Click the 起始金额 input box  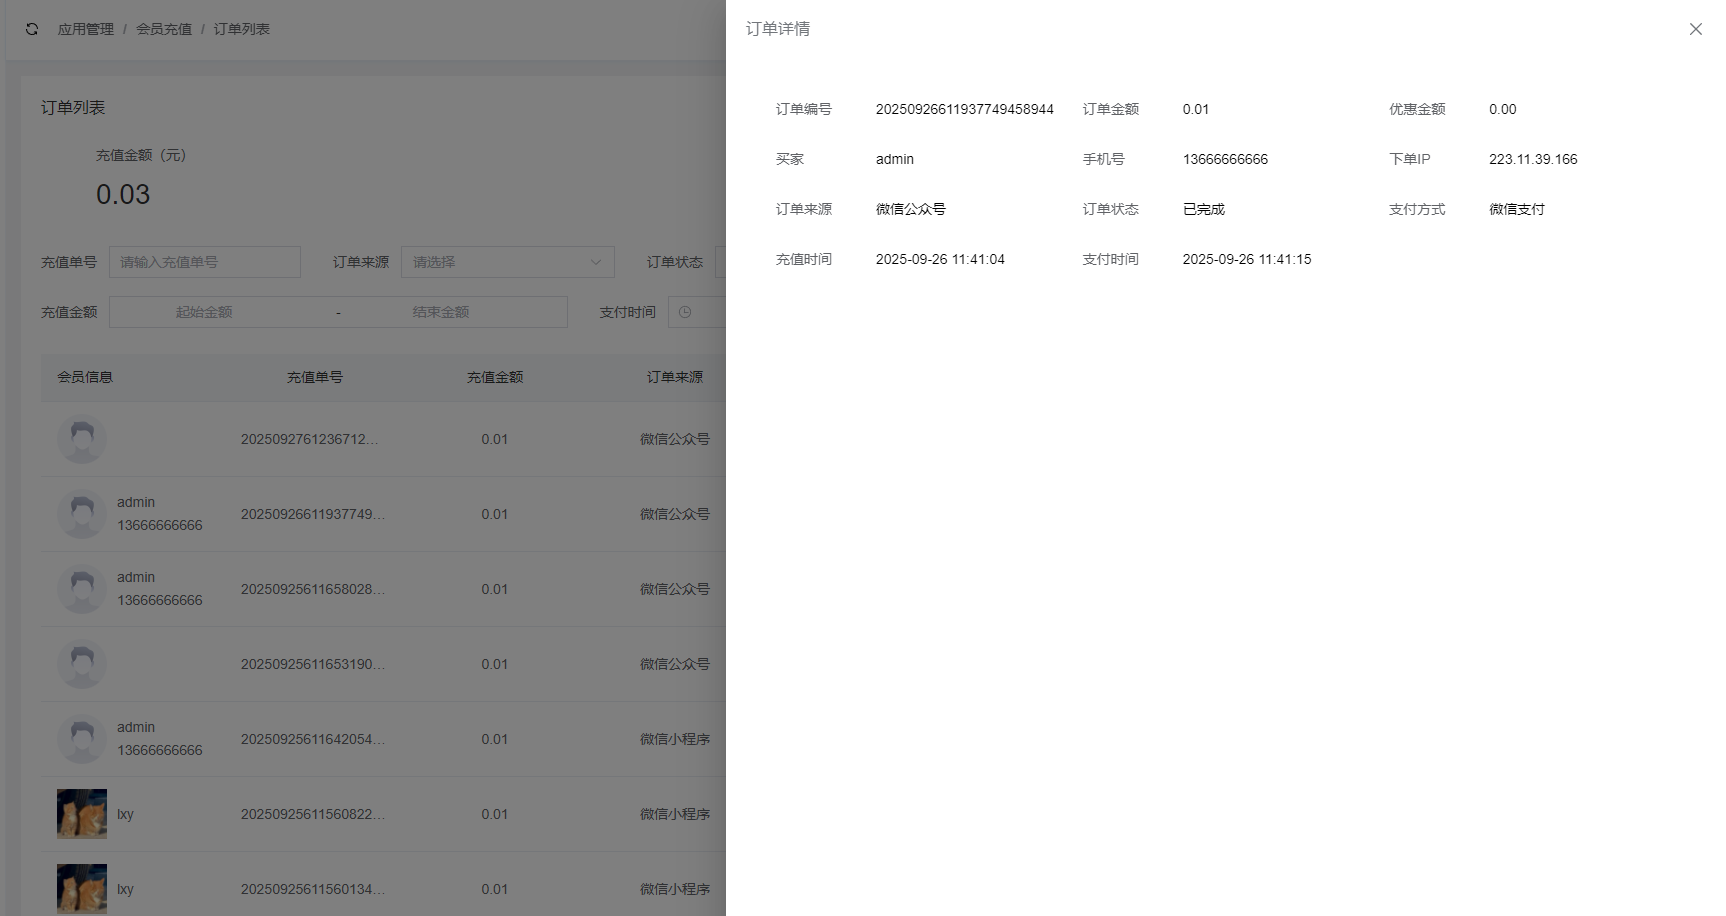coord(204,312)
